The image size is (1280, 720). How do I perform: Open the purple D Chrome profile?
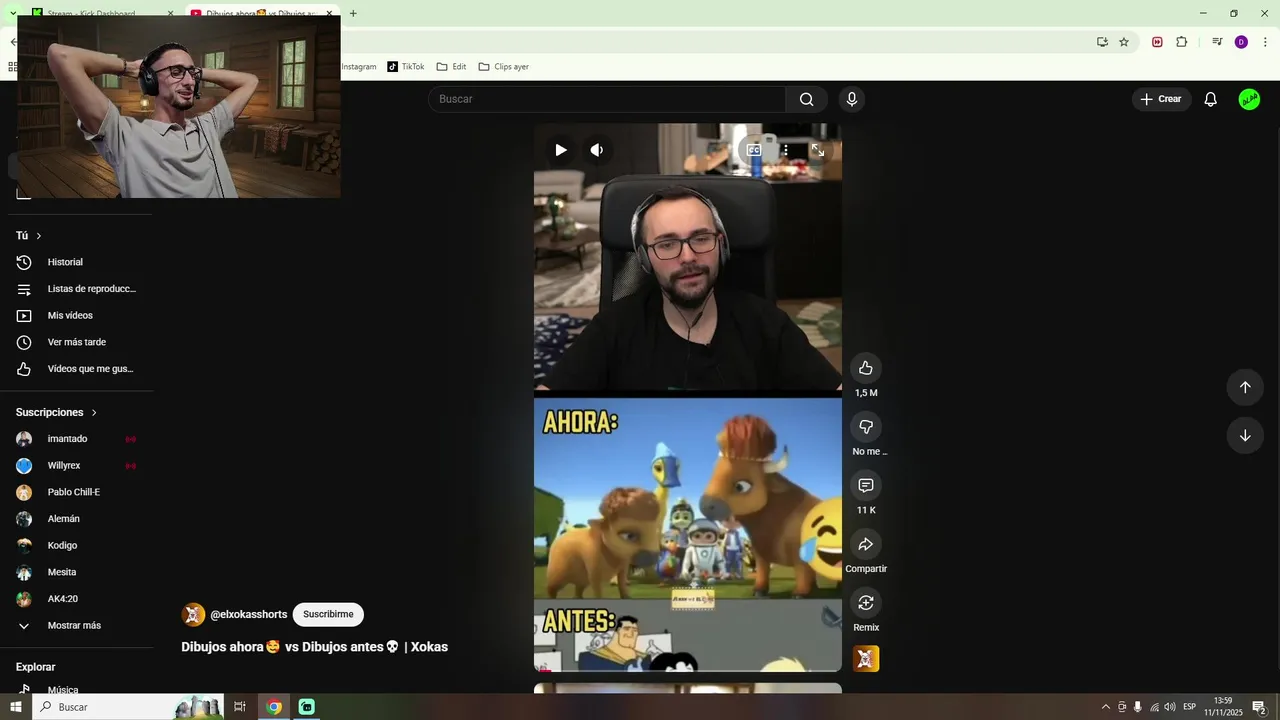tap(1241, 42)
